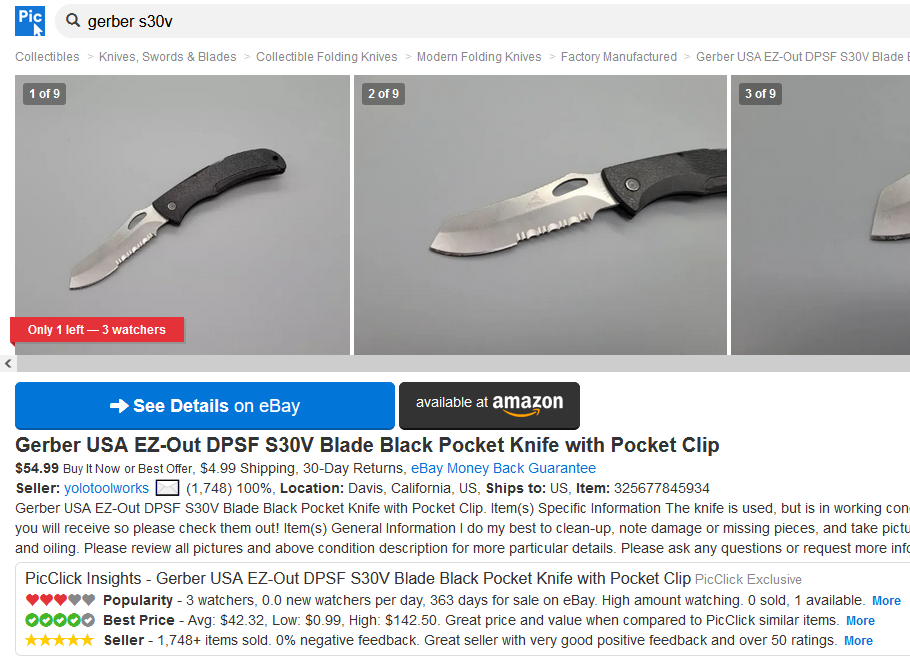This screenshot has height=657, width=910.
Task: Expand More on the Best Price insight
Action: (x=860, y=621)
